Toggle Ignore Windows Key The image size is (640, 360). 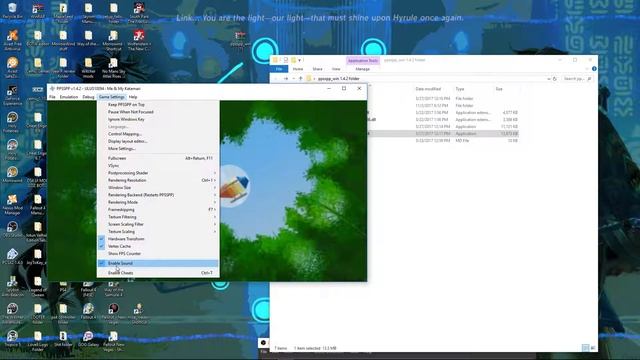[x=158, y=119]
